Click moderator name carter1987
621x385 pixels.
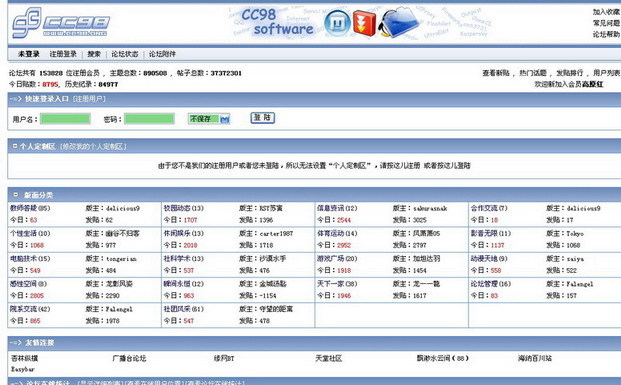(276, 233)
